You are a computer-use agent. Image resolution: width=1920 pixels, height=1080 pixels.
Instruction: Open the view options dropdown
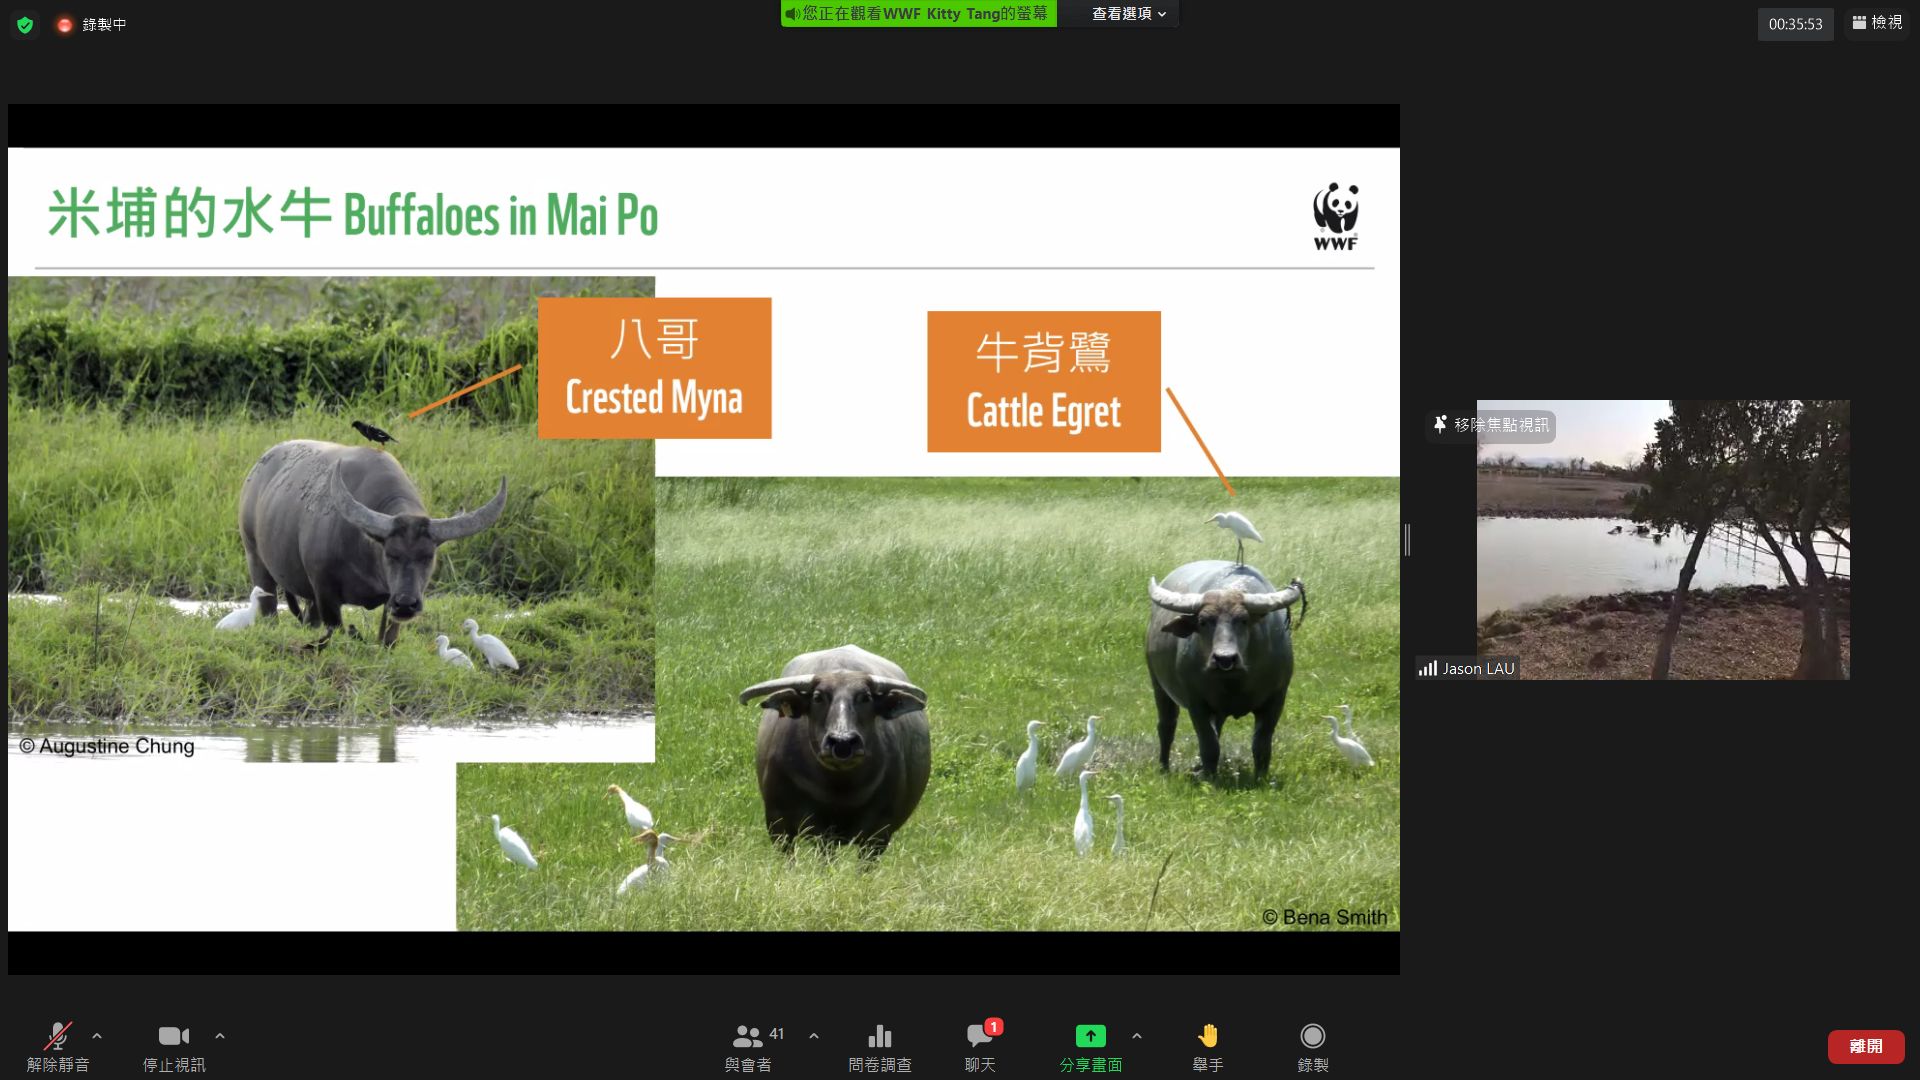(1128, 14)
